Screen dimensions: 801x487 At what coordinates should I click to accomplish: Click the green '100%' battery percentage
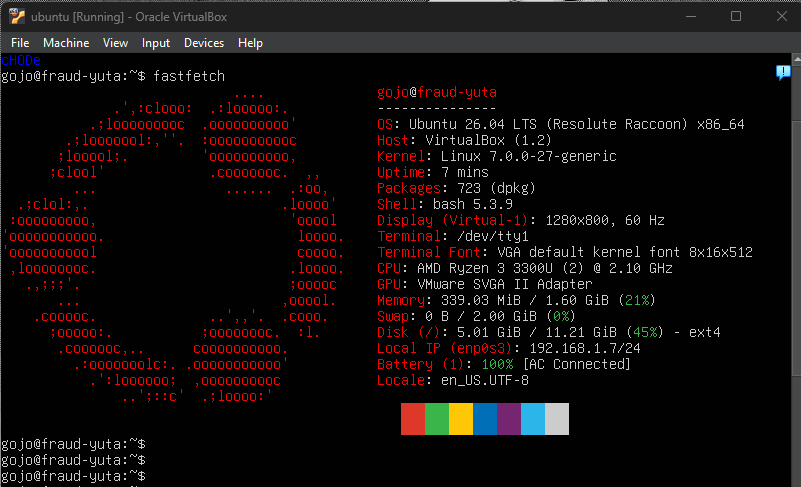click(x=497, y=364)
